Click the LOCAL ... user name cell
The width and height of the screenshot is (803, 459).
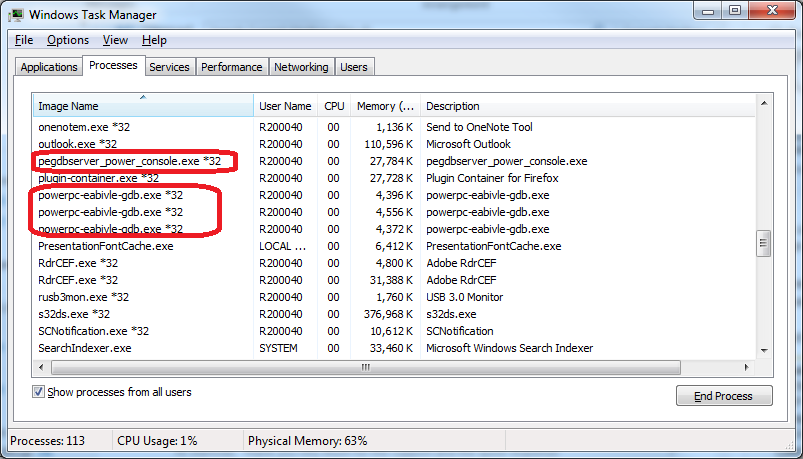click(x=282, y=246)
